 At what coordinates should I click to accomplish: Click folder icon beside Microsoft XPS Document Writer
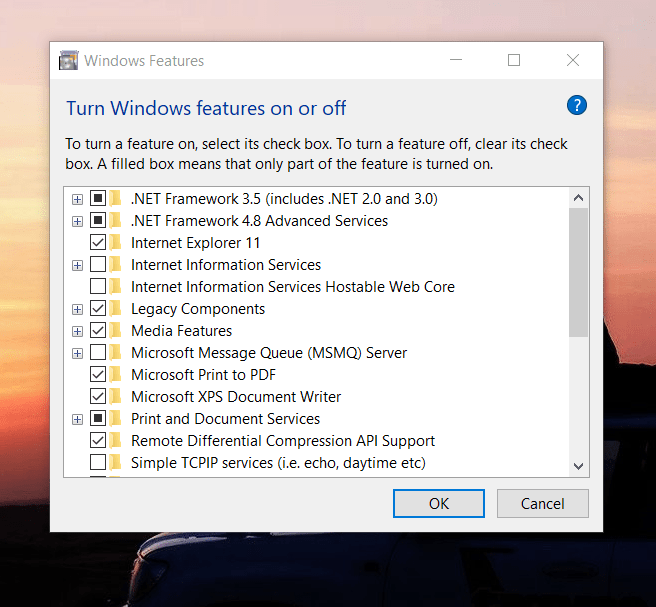pos(117,397)
